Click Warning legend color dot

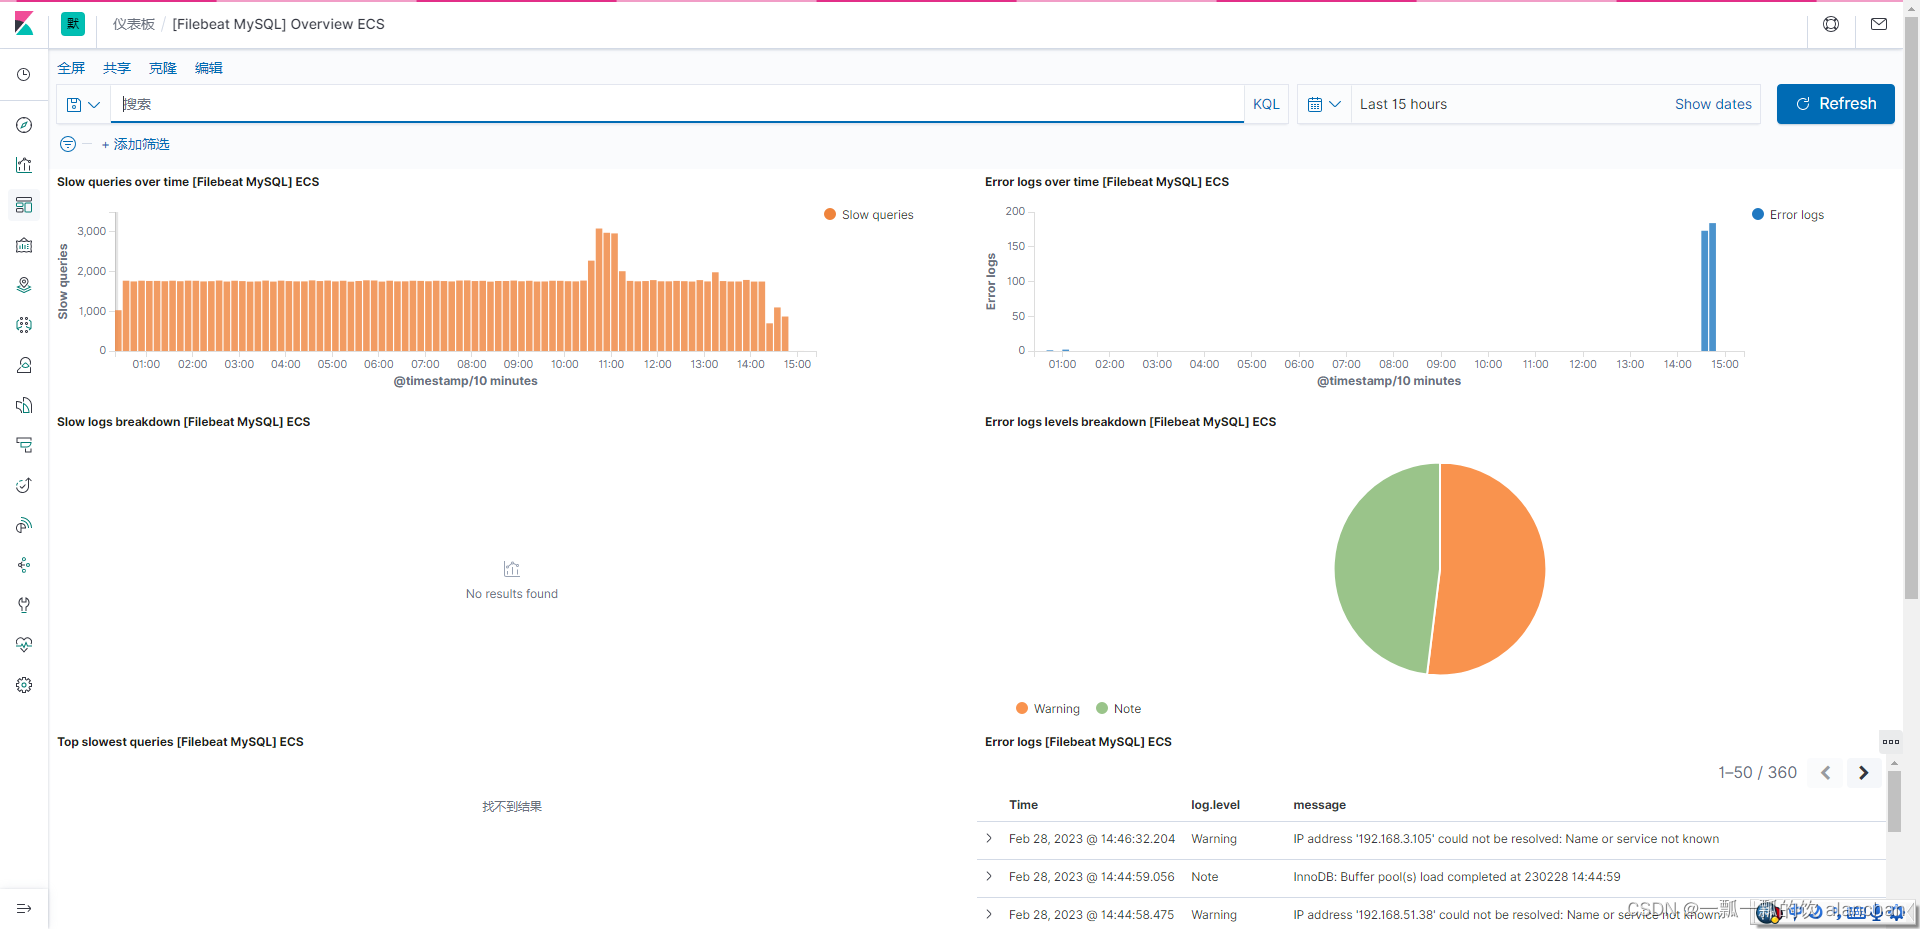(1022, 708)
